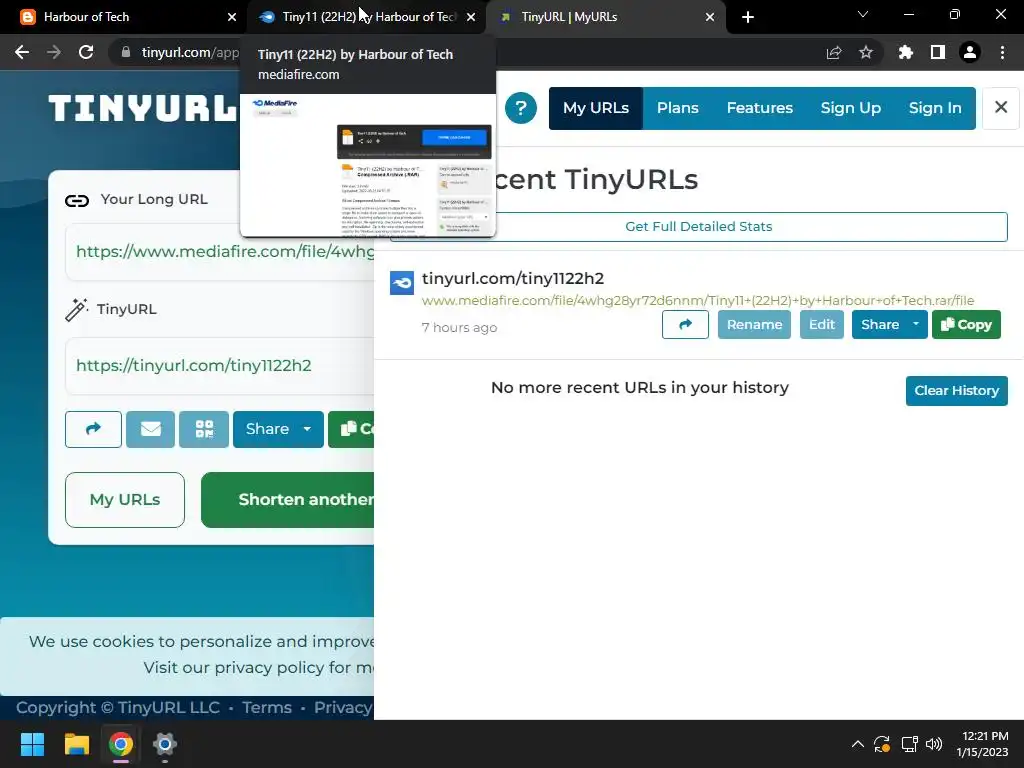This screenshot has height=768, width=1024.
Task: Open the Chrome tab search chevron
Action: tap(862, 14)
